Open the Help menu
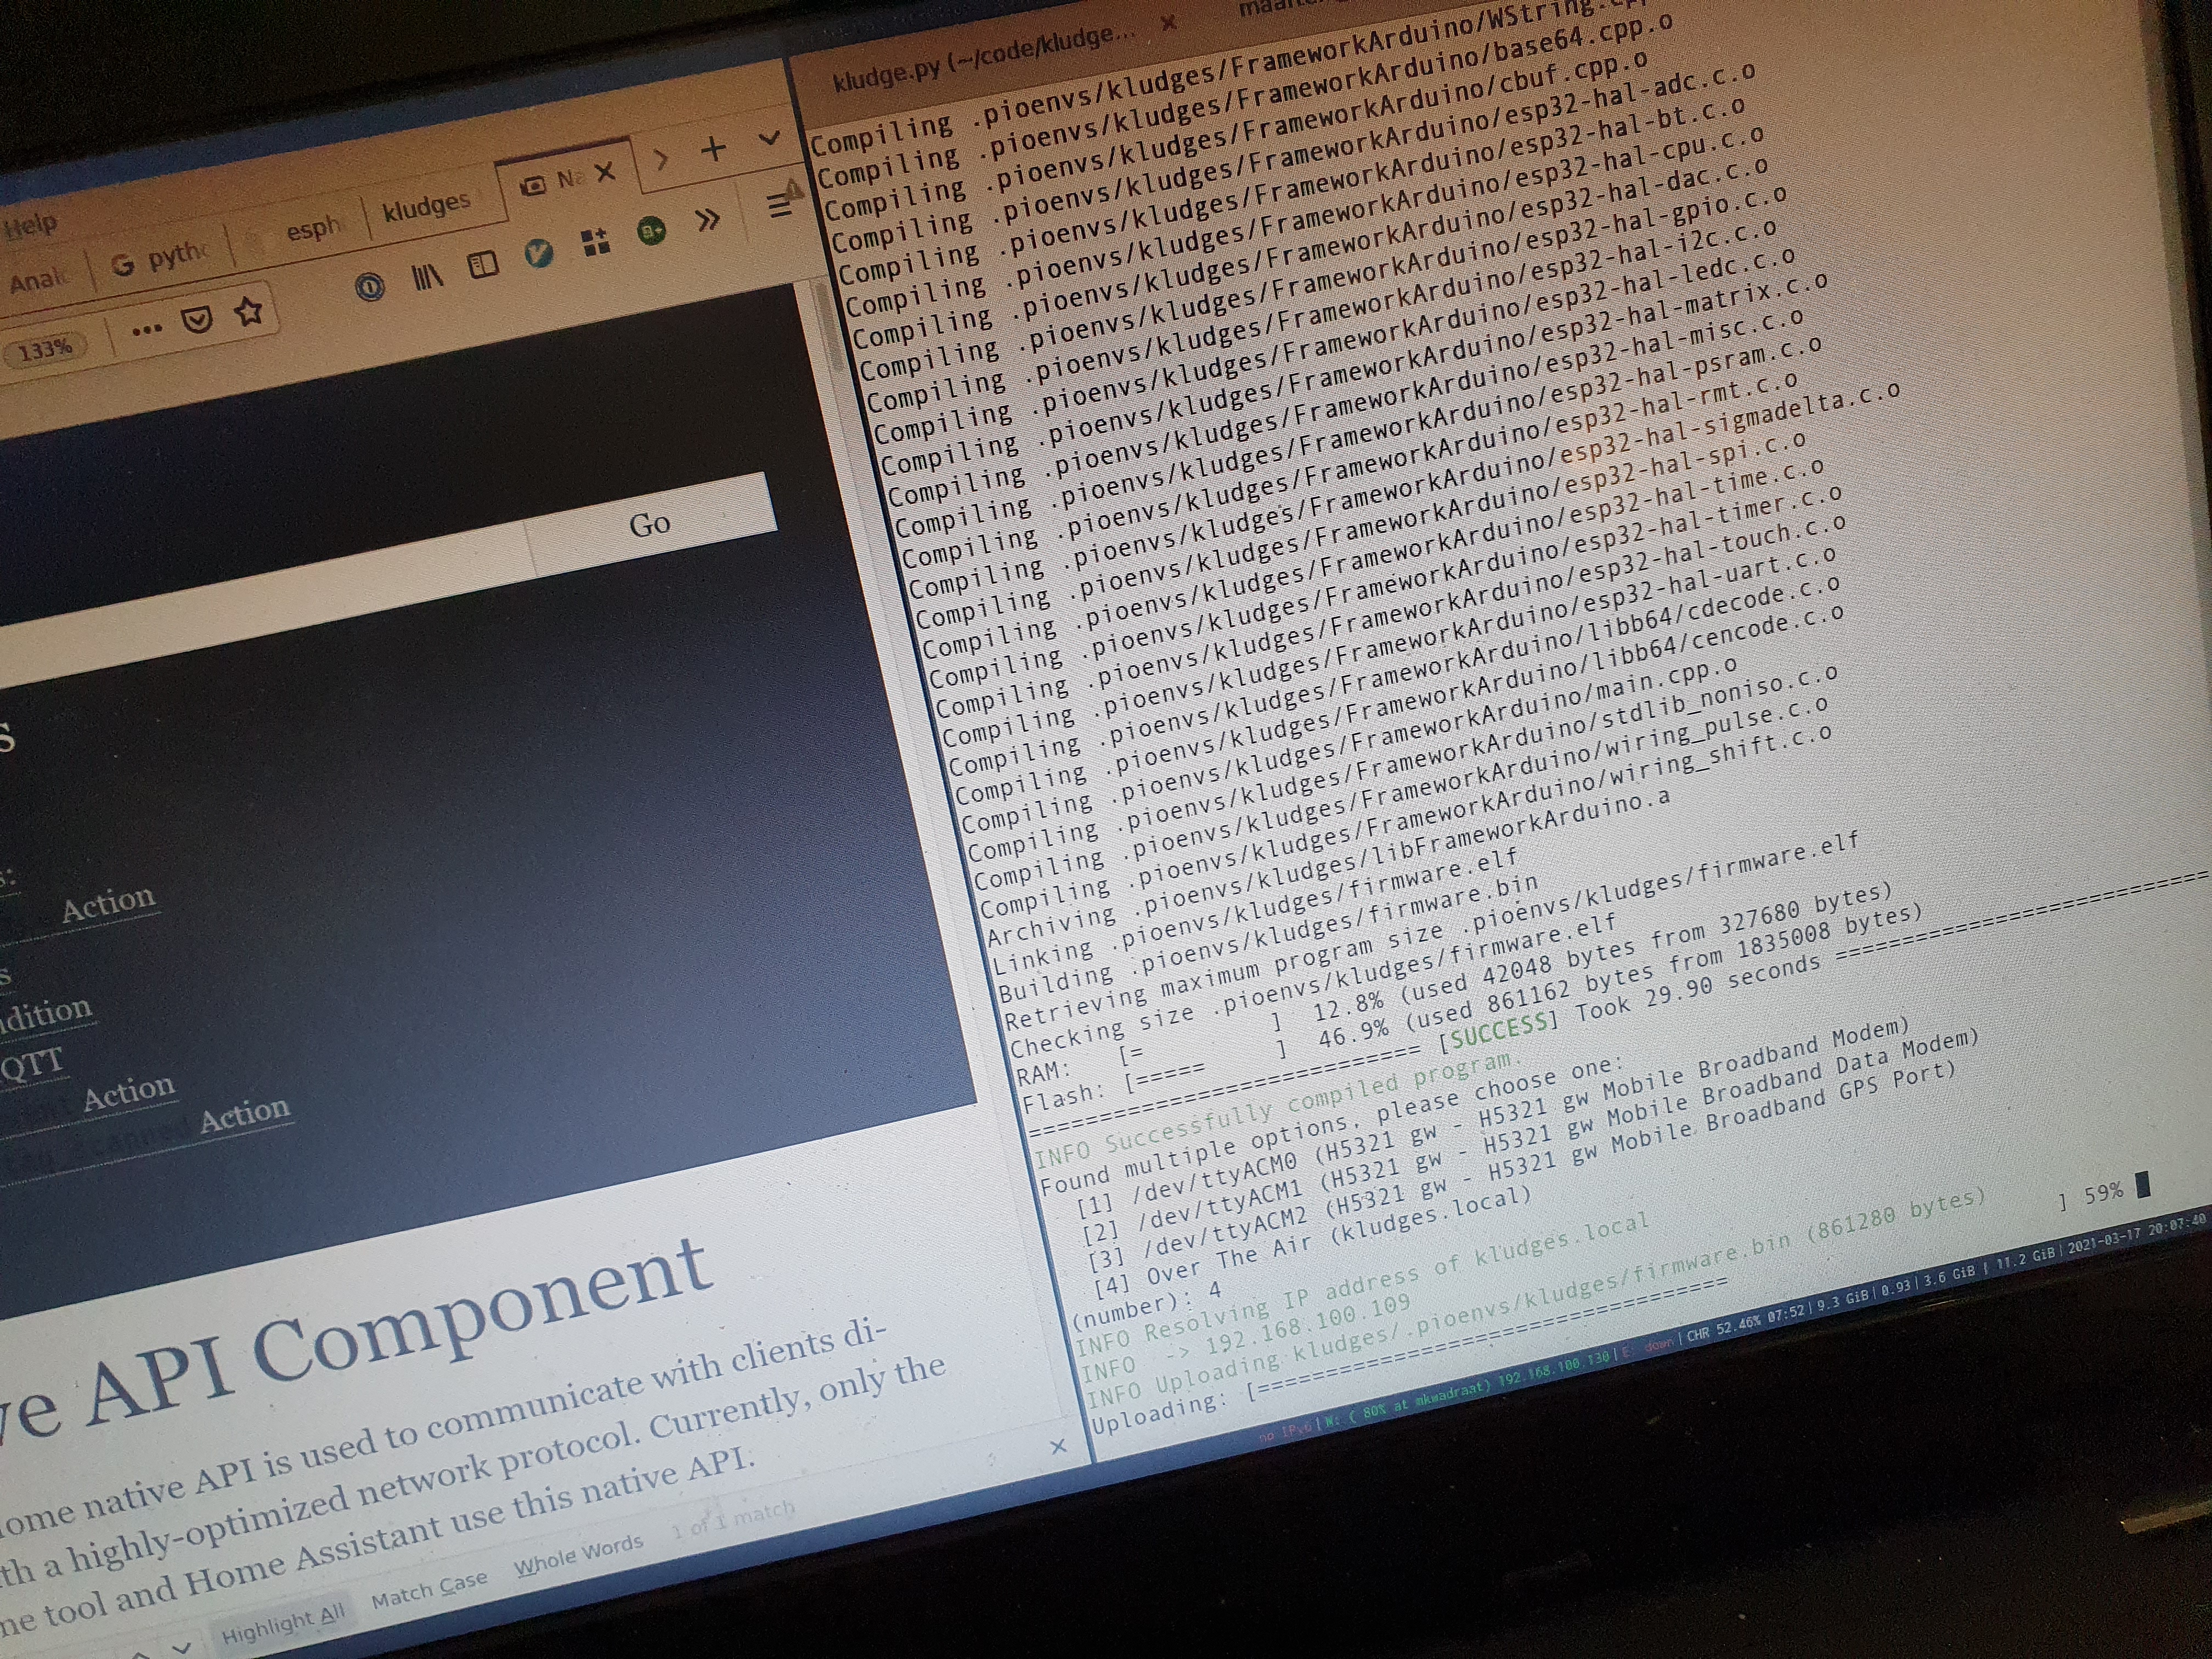The width and height of the screenshot is (2212, 1659). coord(30,227)
